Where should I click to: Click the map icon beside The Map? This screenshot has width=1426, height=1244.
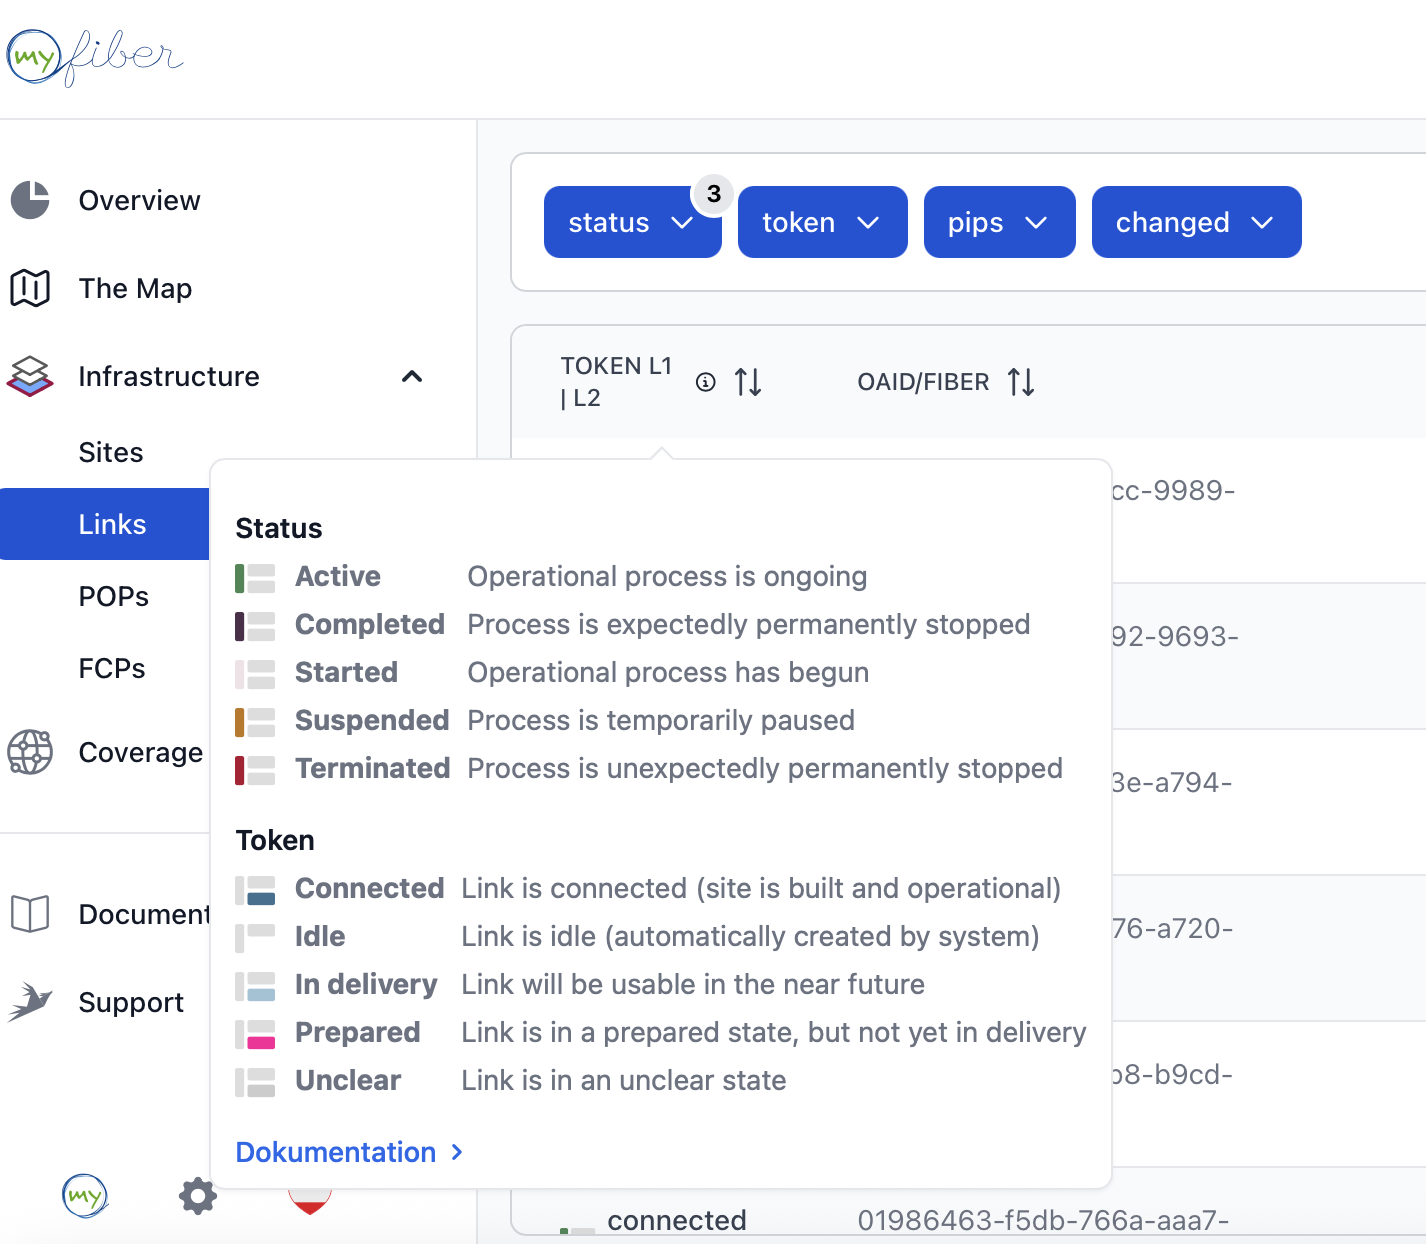coord(30,288)
